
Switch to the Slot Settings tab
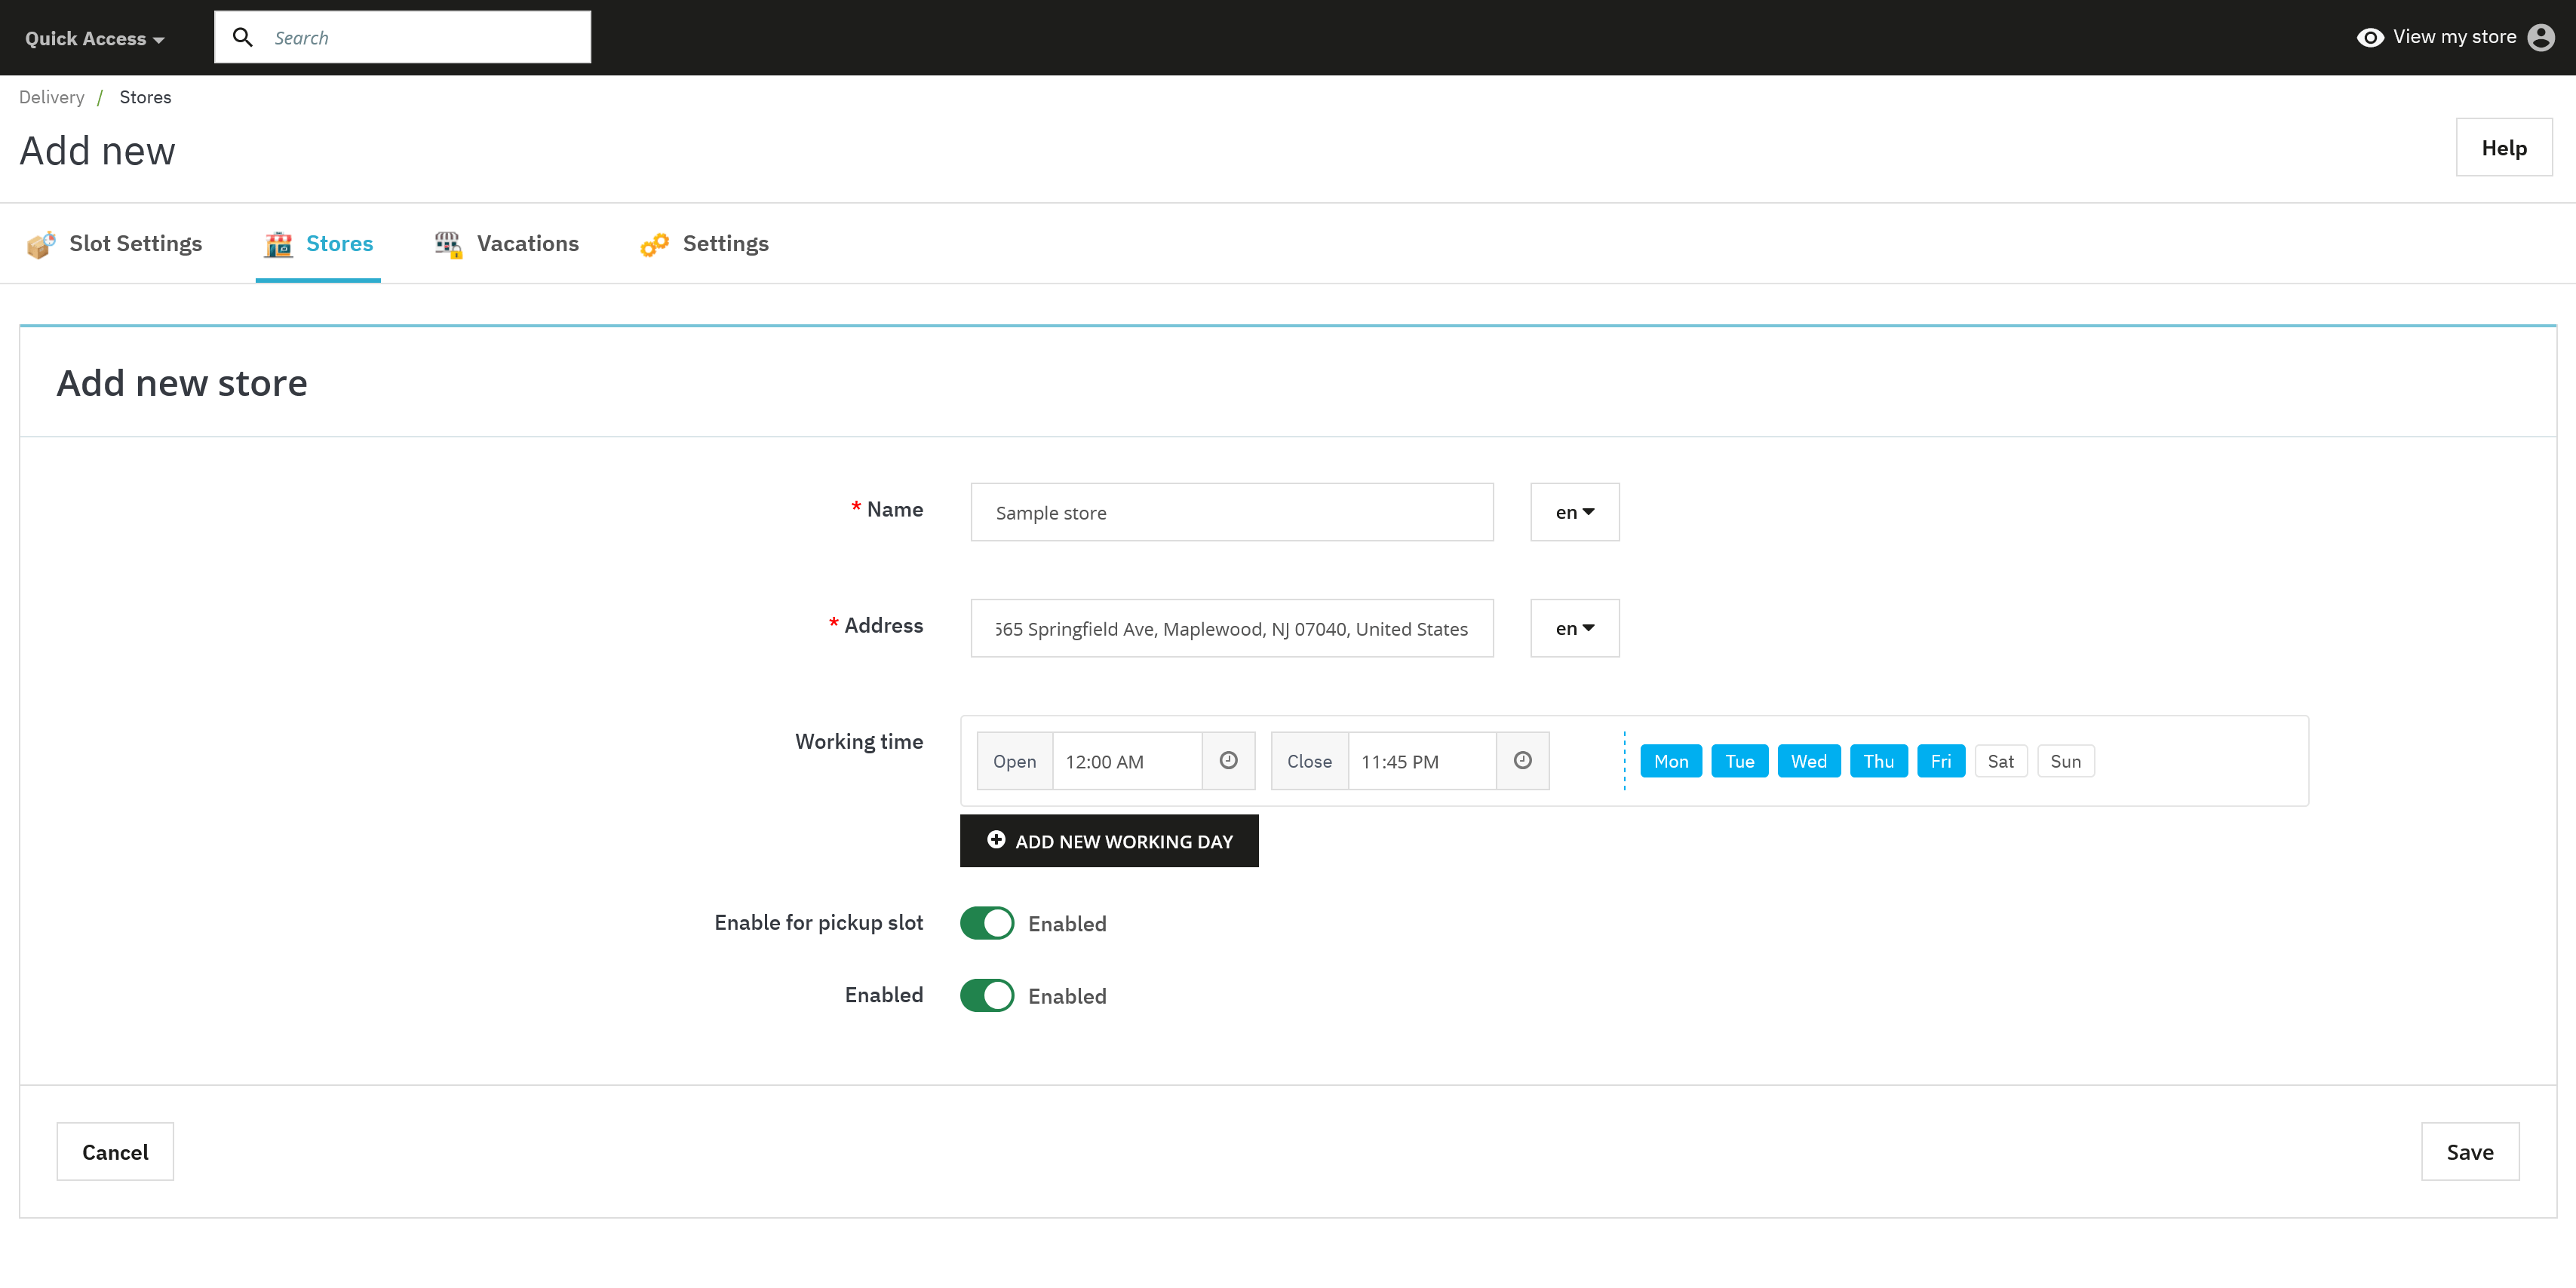coord(115,244)
